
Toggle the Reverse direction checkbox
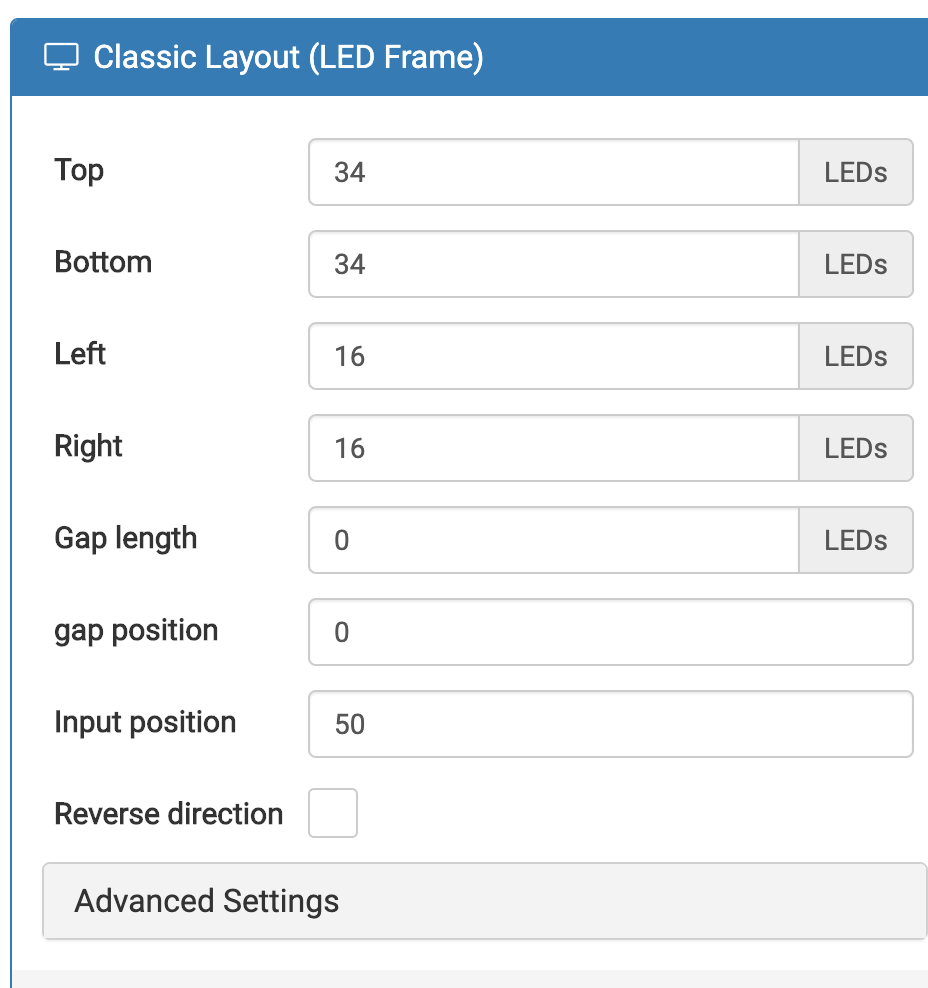click(333, 813)
